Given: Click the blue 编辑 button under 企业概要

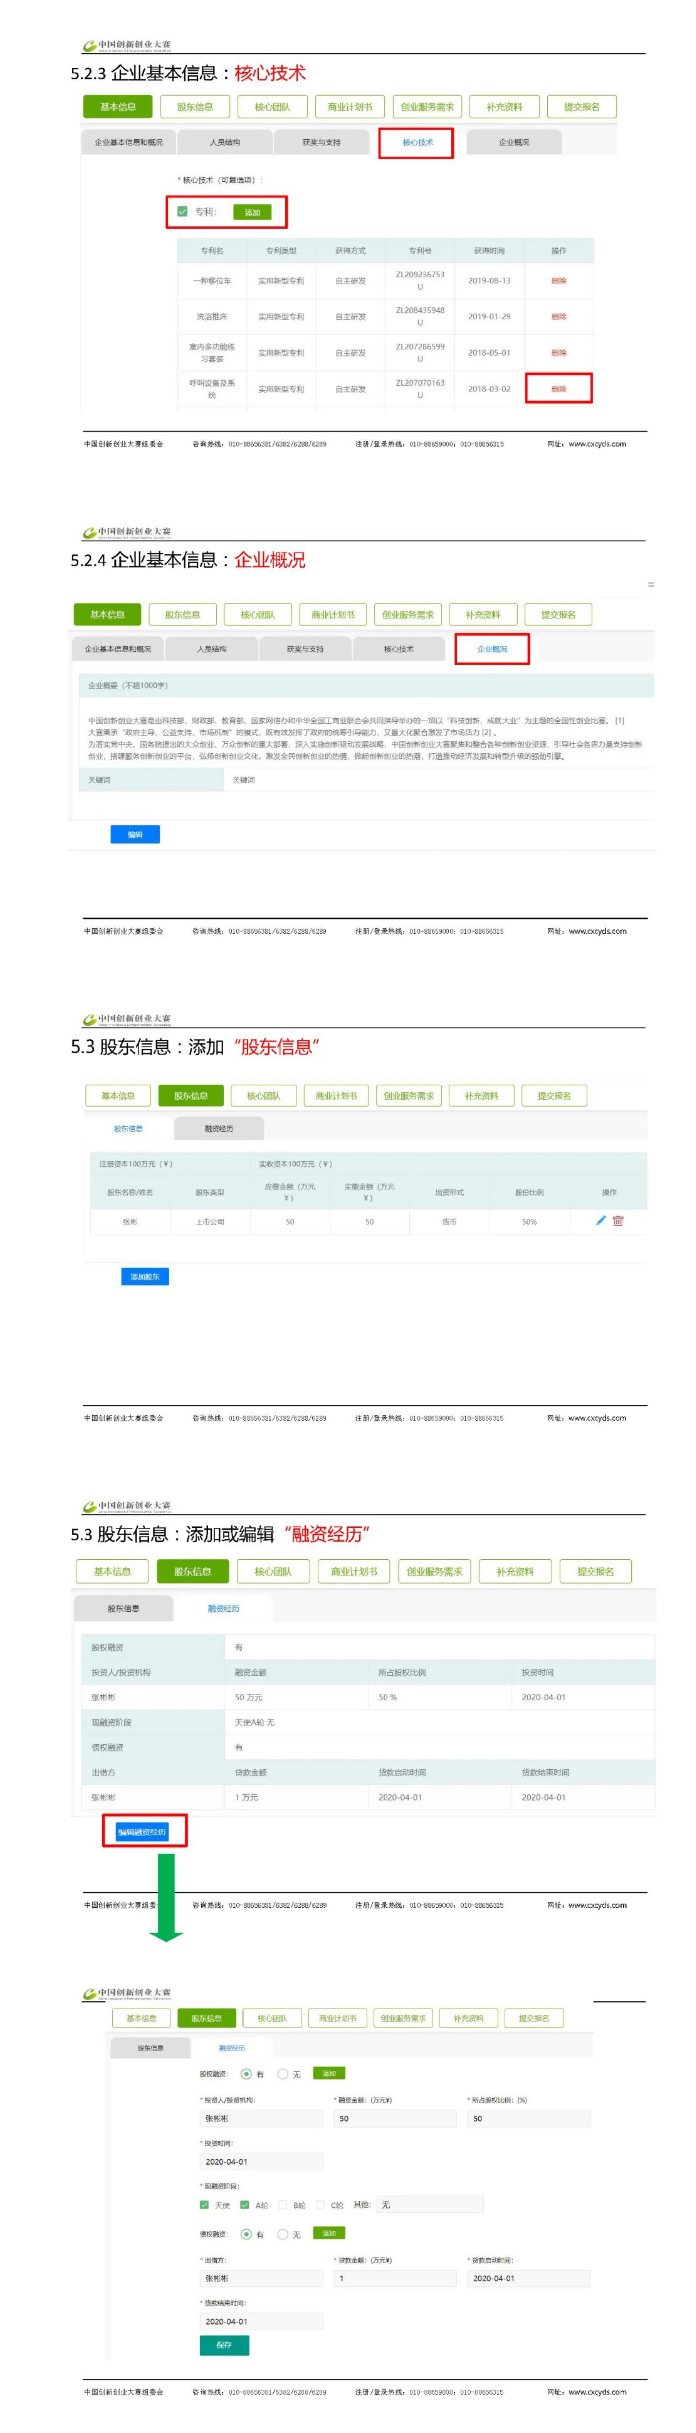Looking at the screenshot, I should pos(135,834).
